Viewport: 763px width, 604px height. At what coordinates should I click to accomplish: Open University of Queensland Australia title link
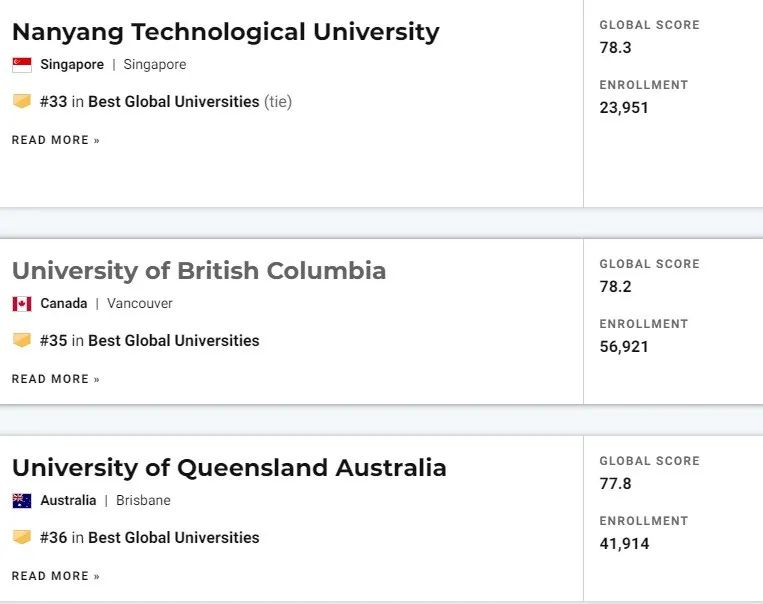pos(229,468)
